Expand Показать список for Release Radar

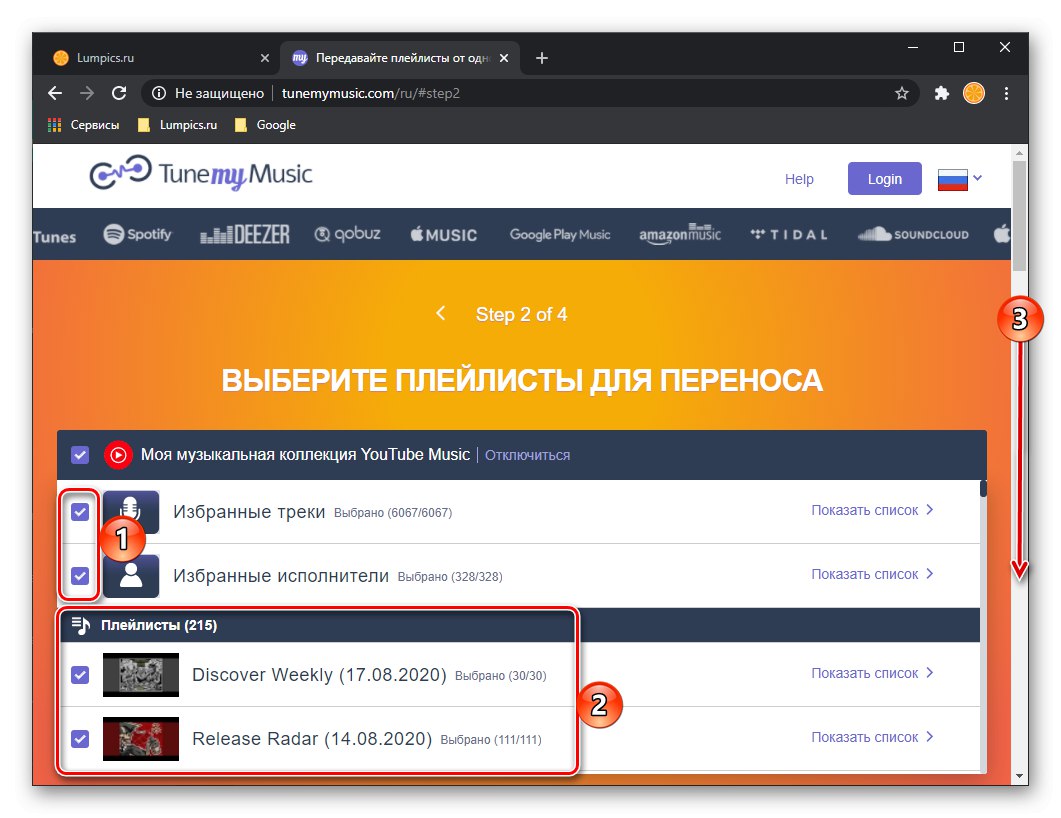coord(872,737)
